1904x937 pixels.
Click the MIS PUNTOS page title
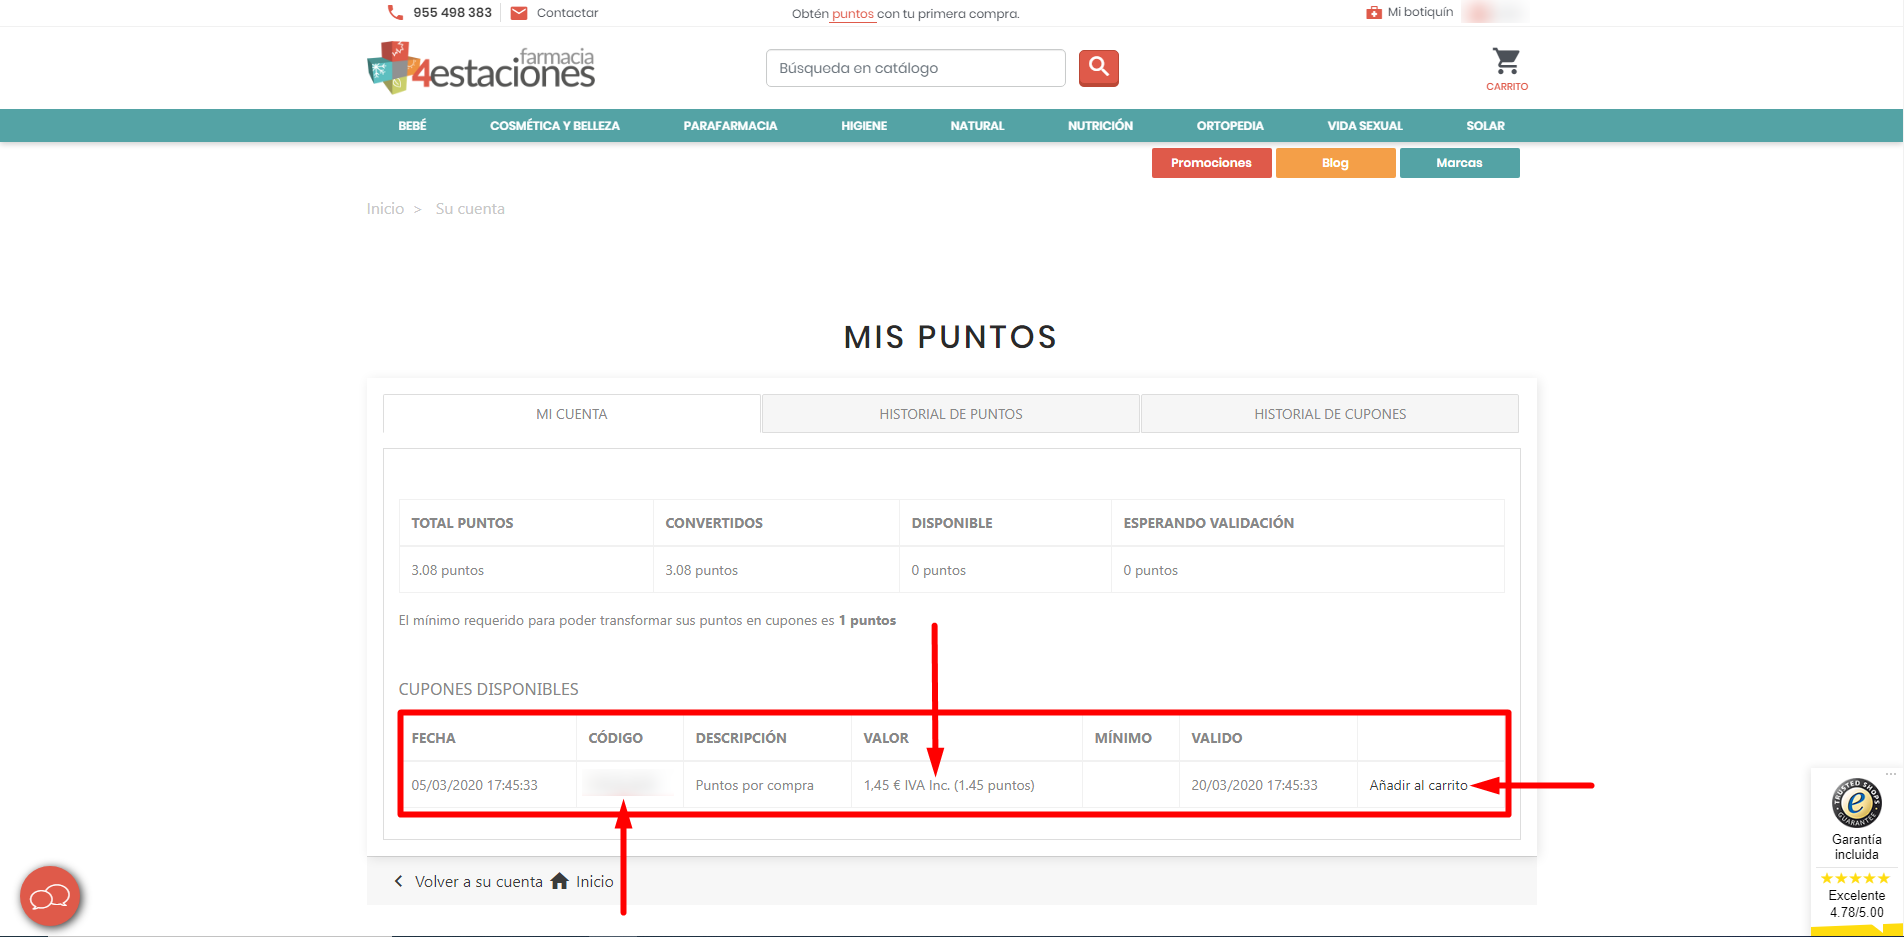[951, 337]
